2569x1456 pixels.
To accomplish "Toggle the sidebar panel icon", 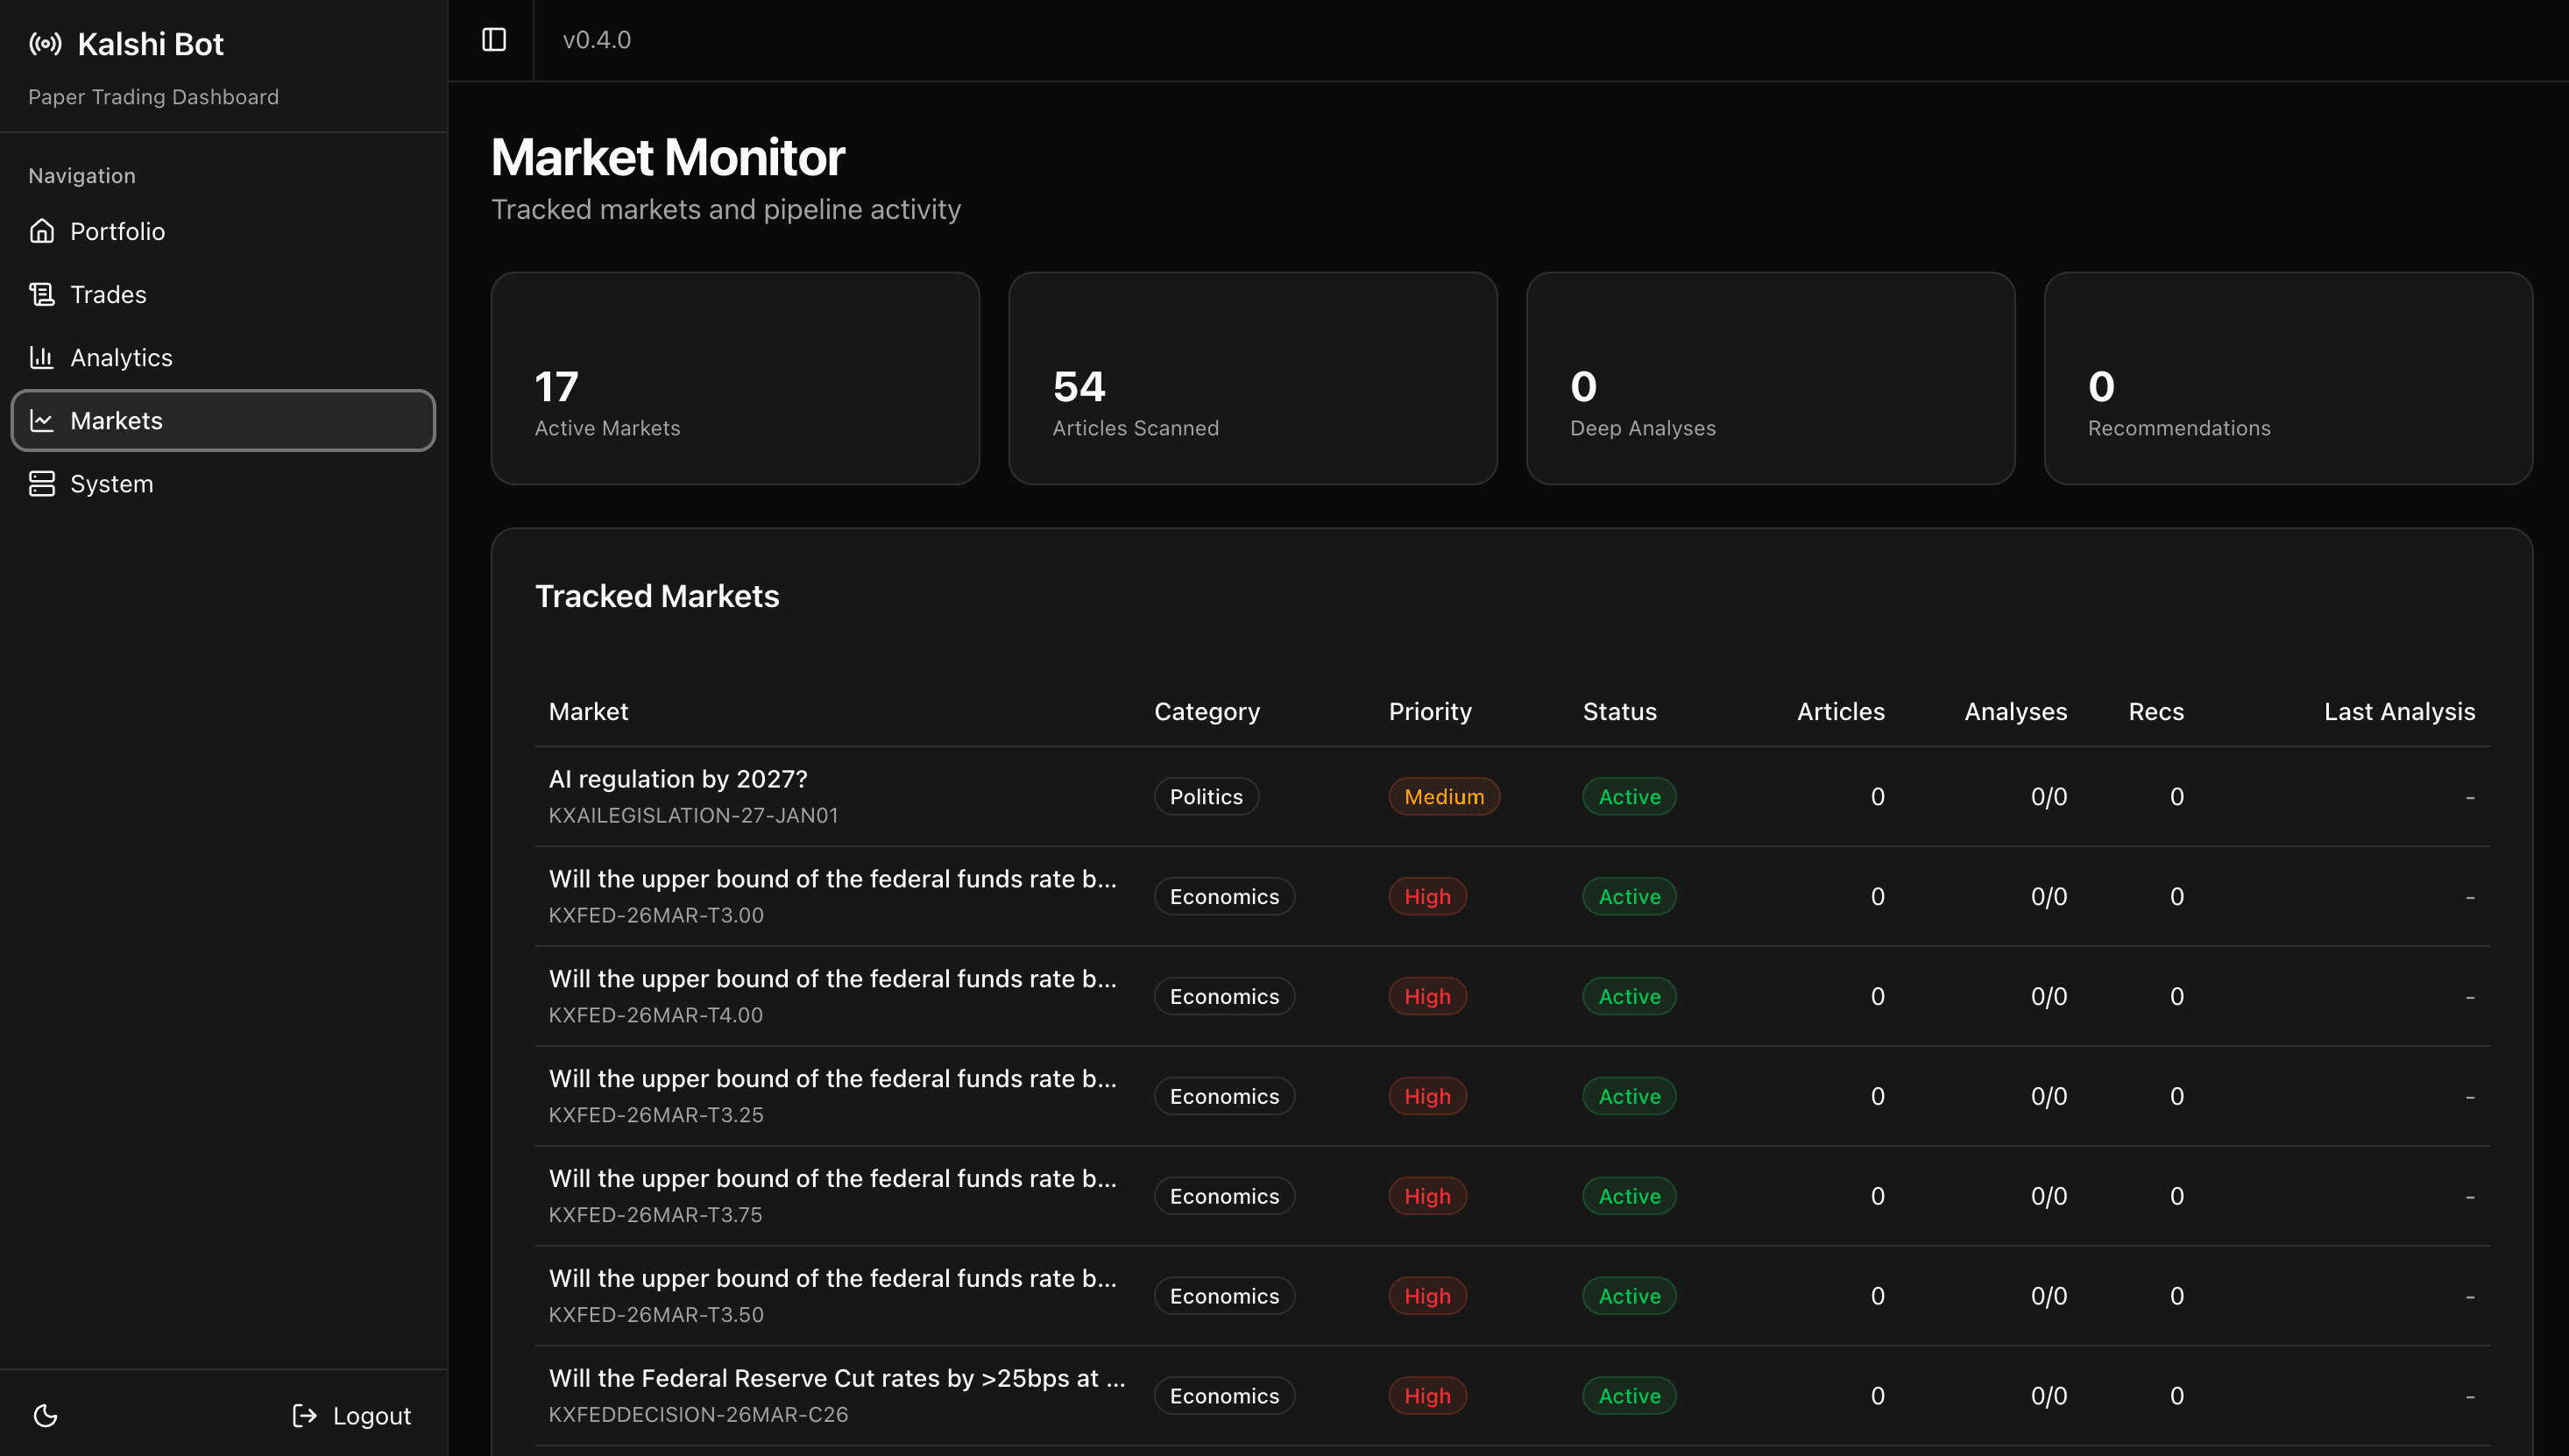I will (x=494, y=40).
